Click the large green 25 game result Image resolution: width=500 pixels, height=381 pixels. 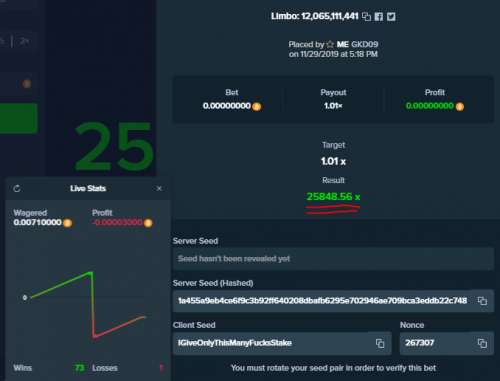tap(114, 146)
